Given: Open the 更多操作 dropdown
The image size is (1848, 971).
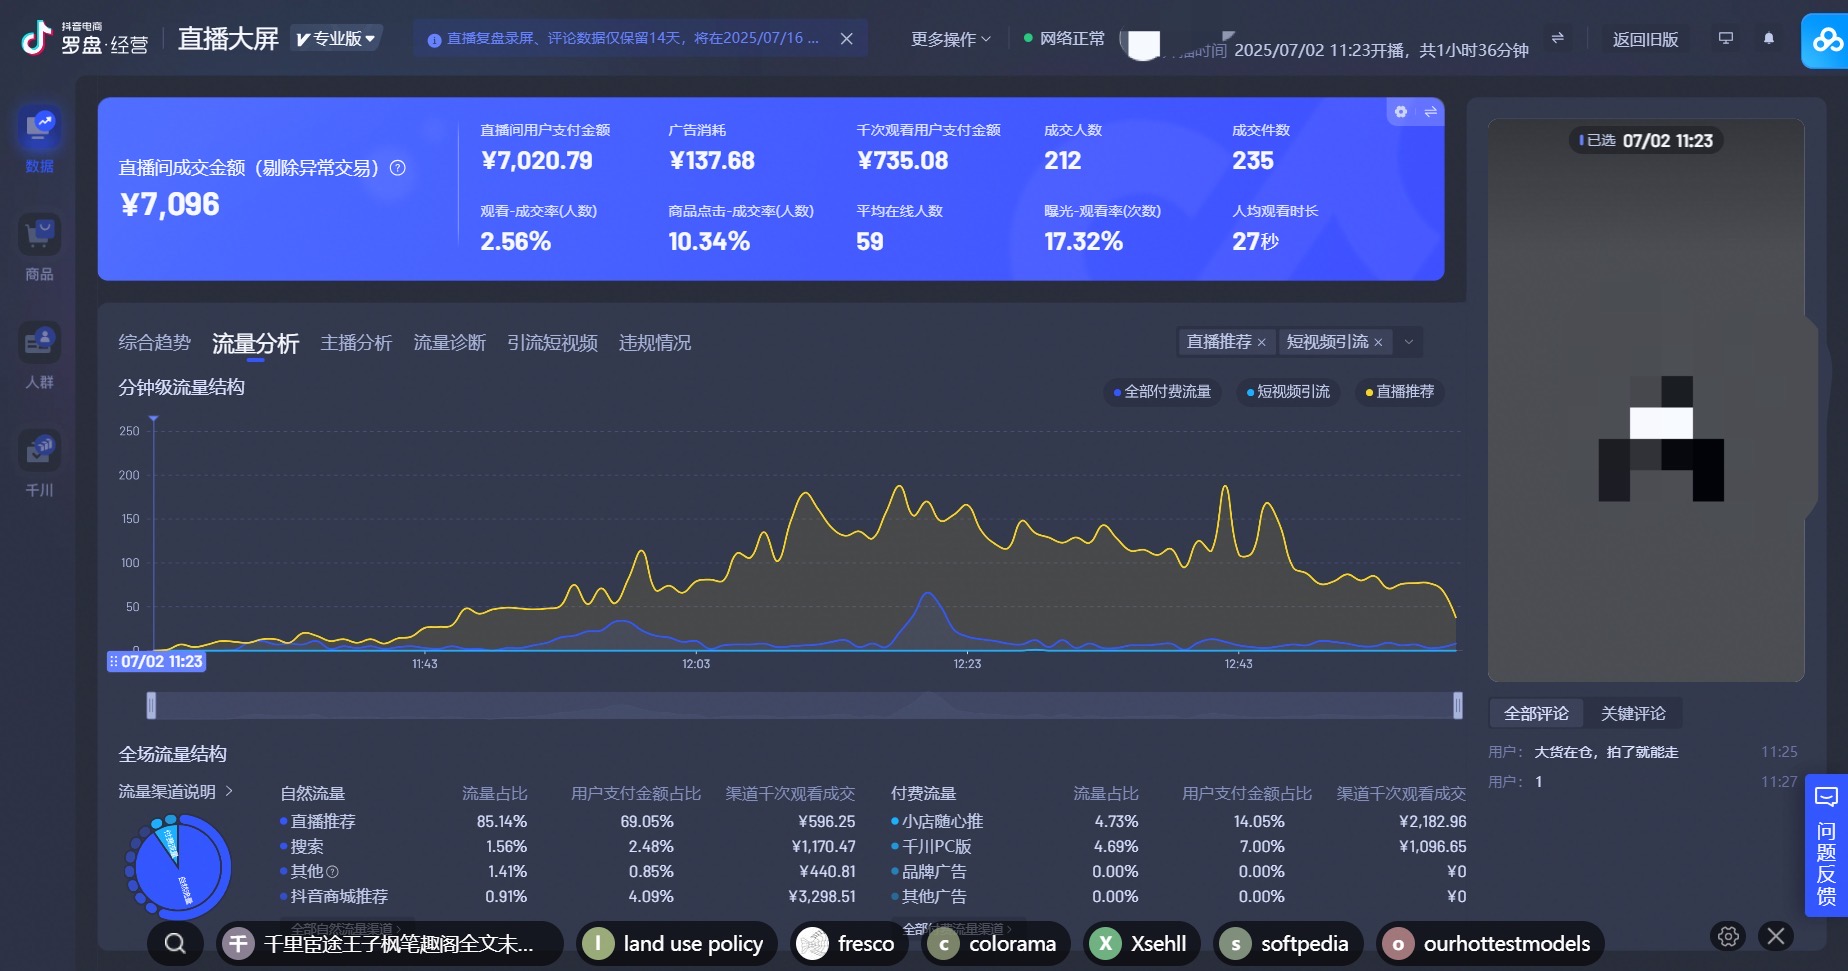Looking at the screenshot, I should pos(950,39).
